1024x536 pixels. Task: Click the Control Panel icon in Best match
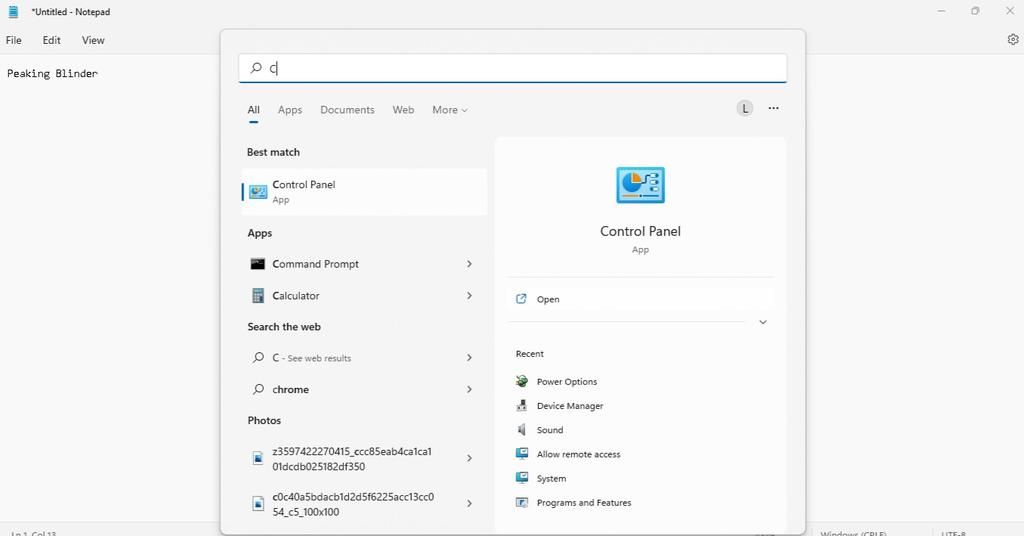pyautogui.click(x=258, y=192)
